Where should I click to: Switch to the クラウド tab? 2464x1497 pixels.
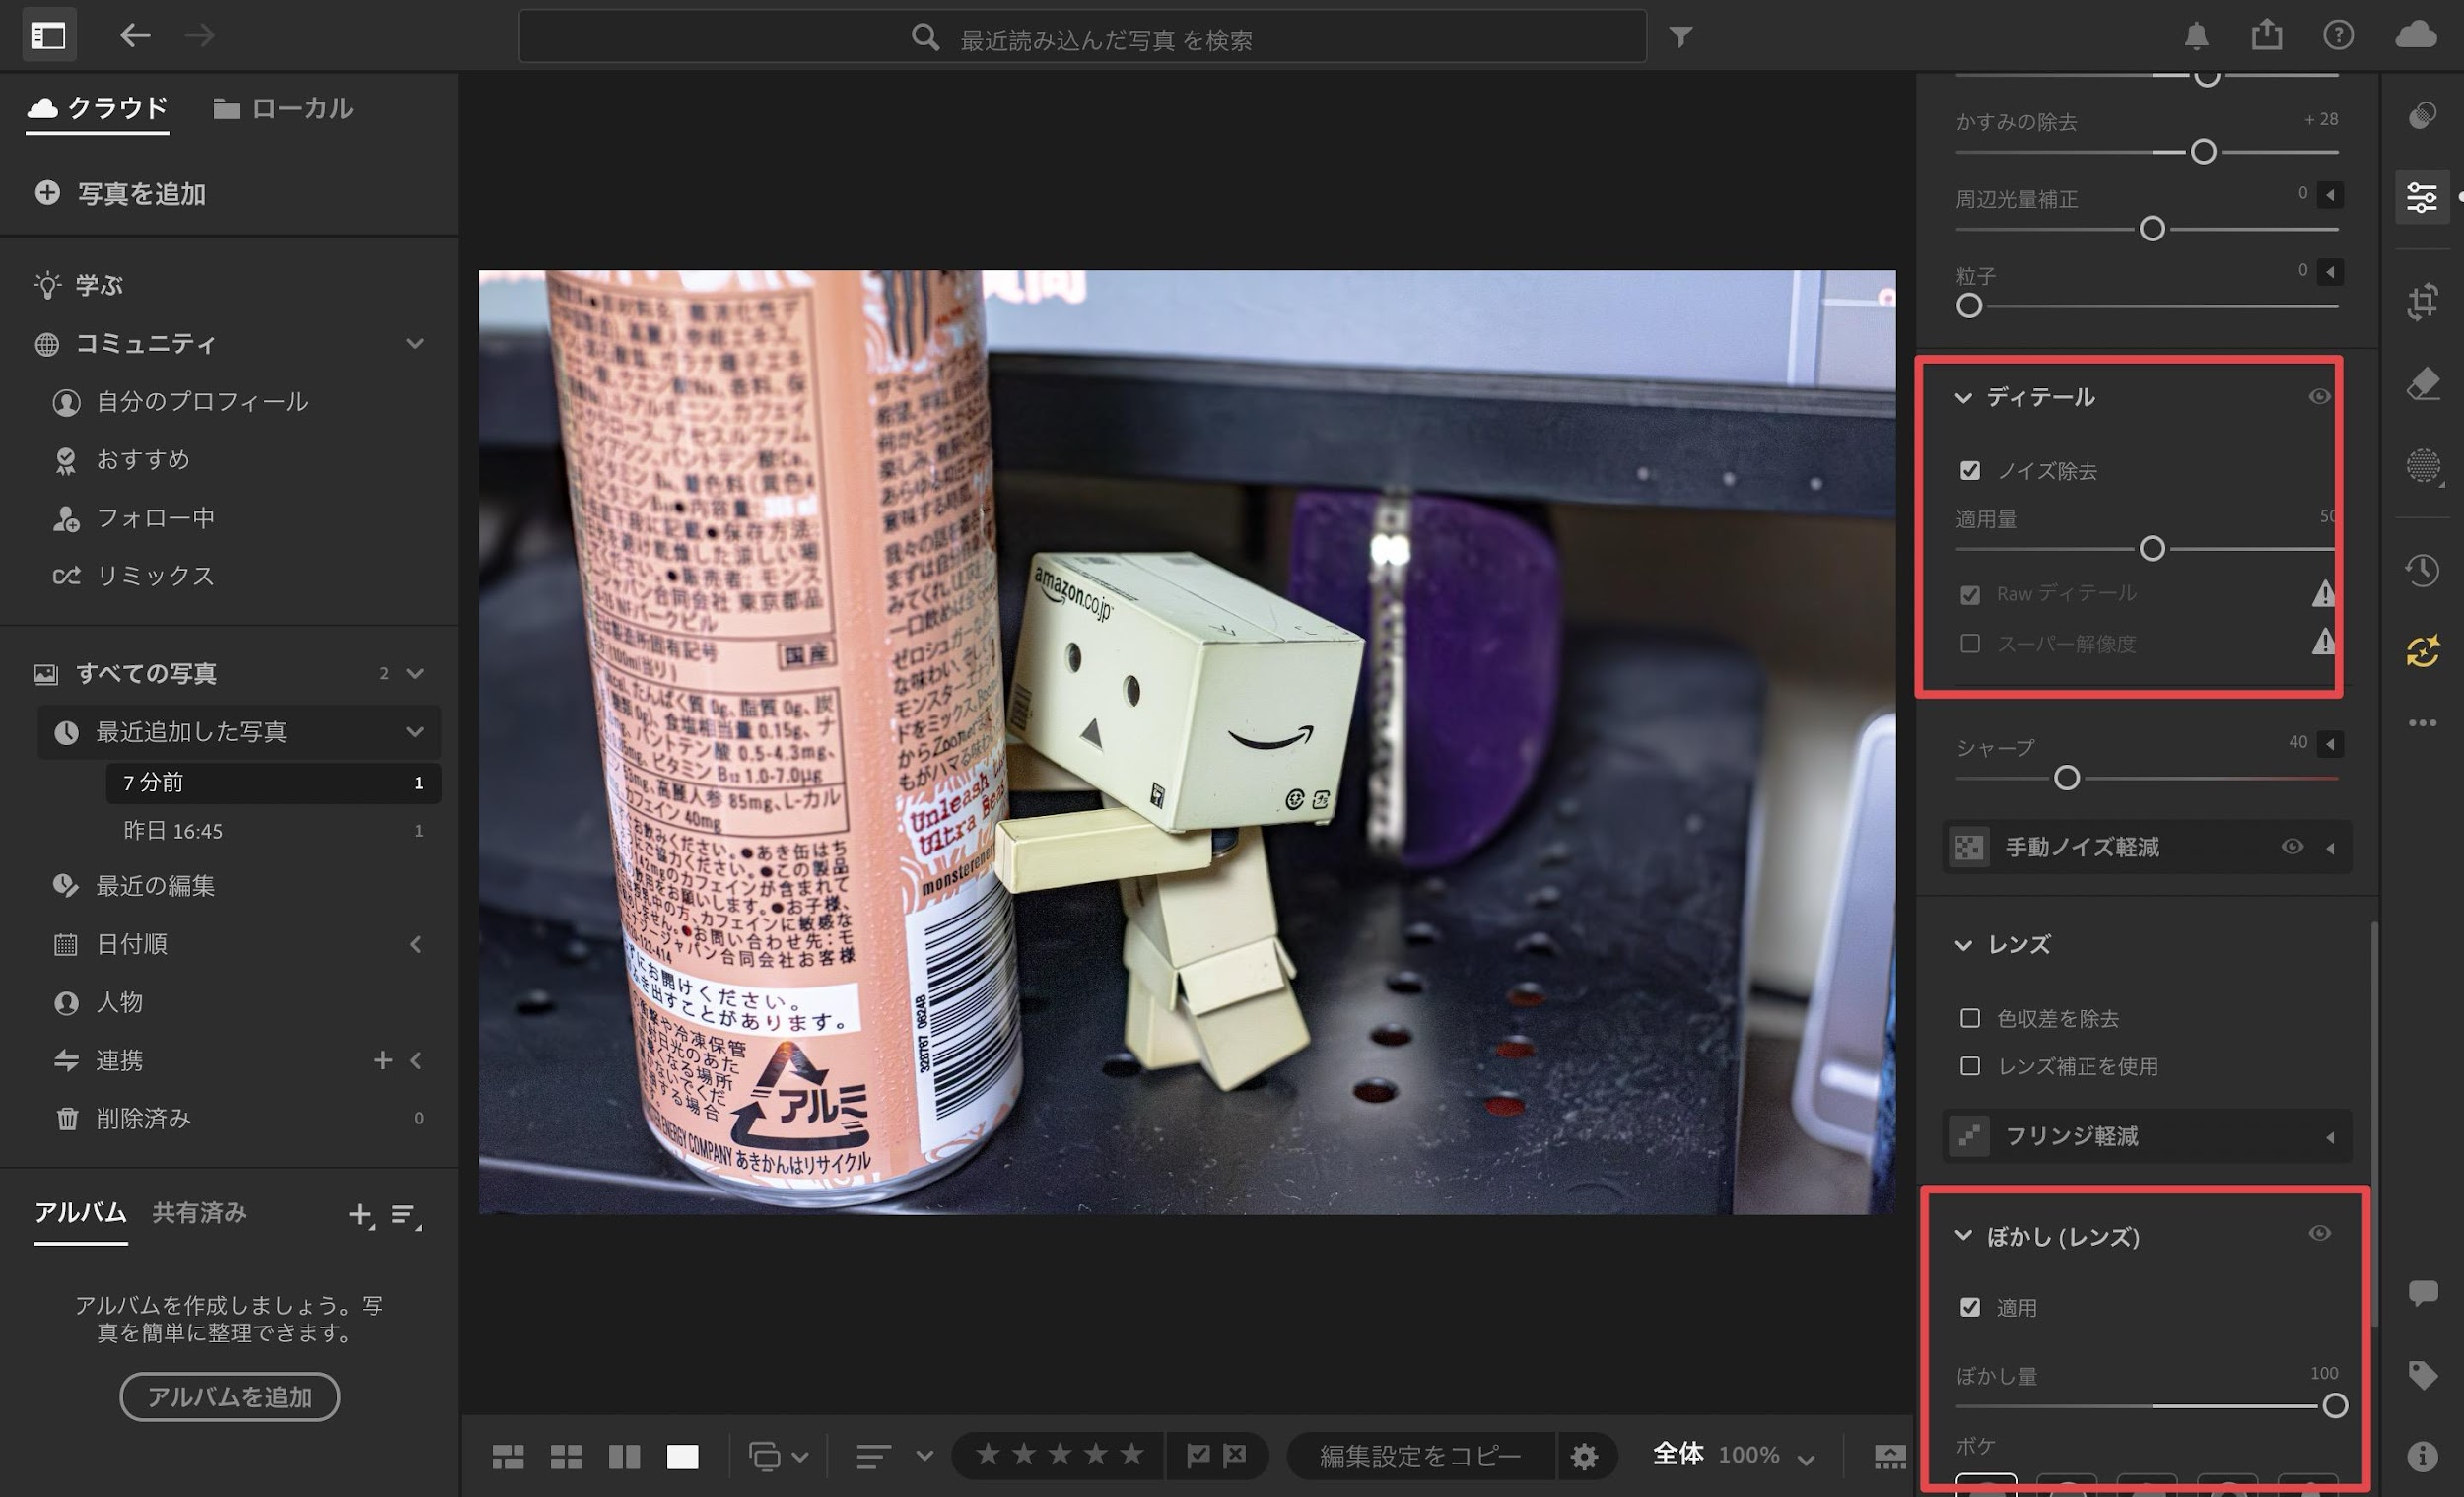[x=98, y=108]
